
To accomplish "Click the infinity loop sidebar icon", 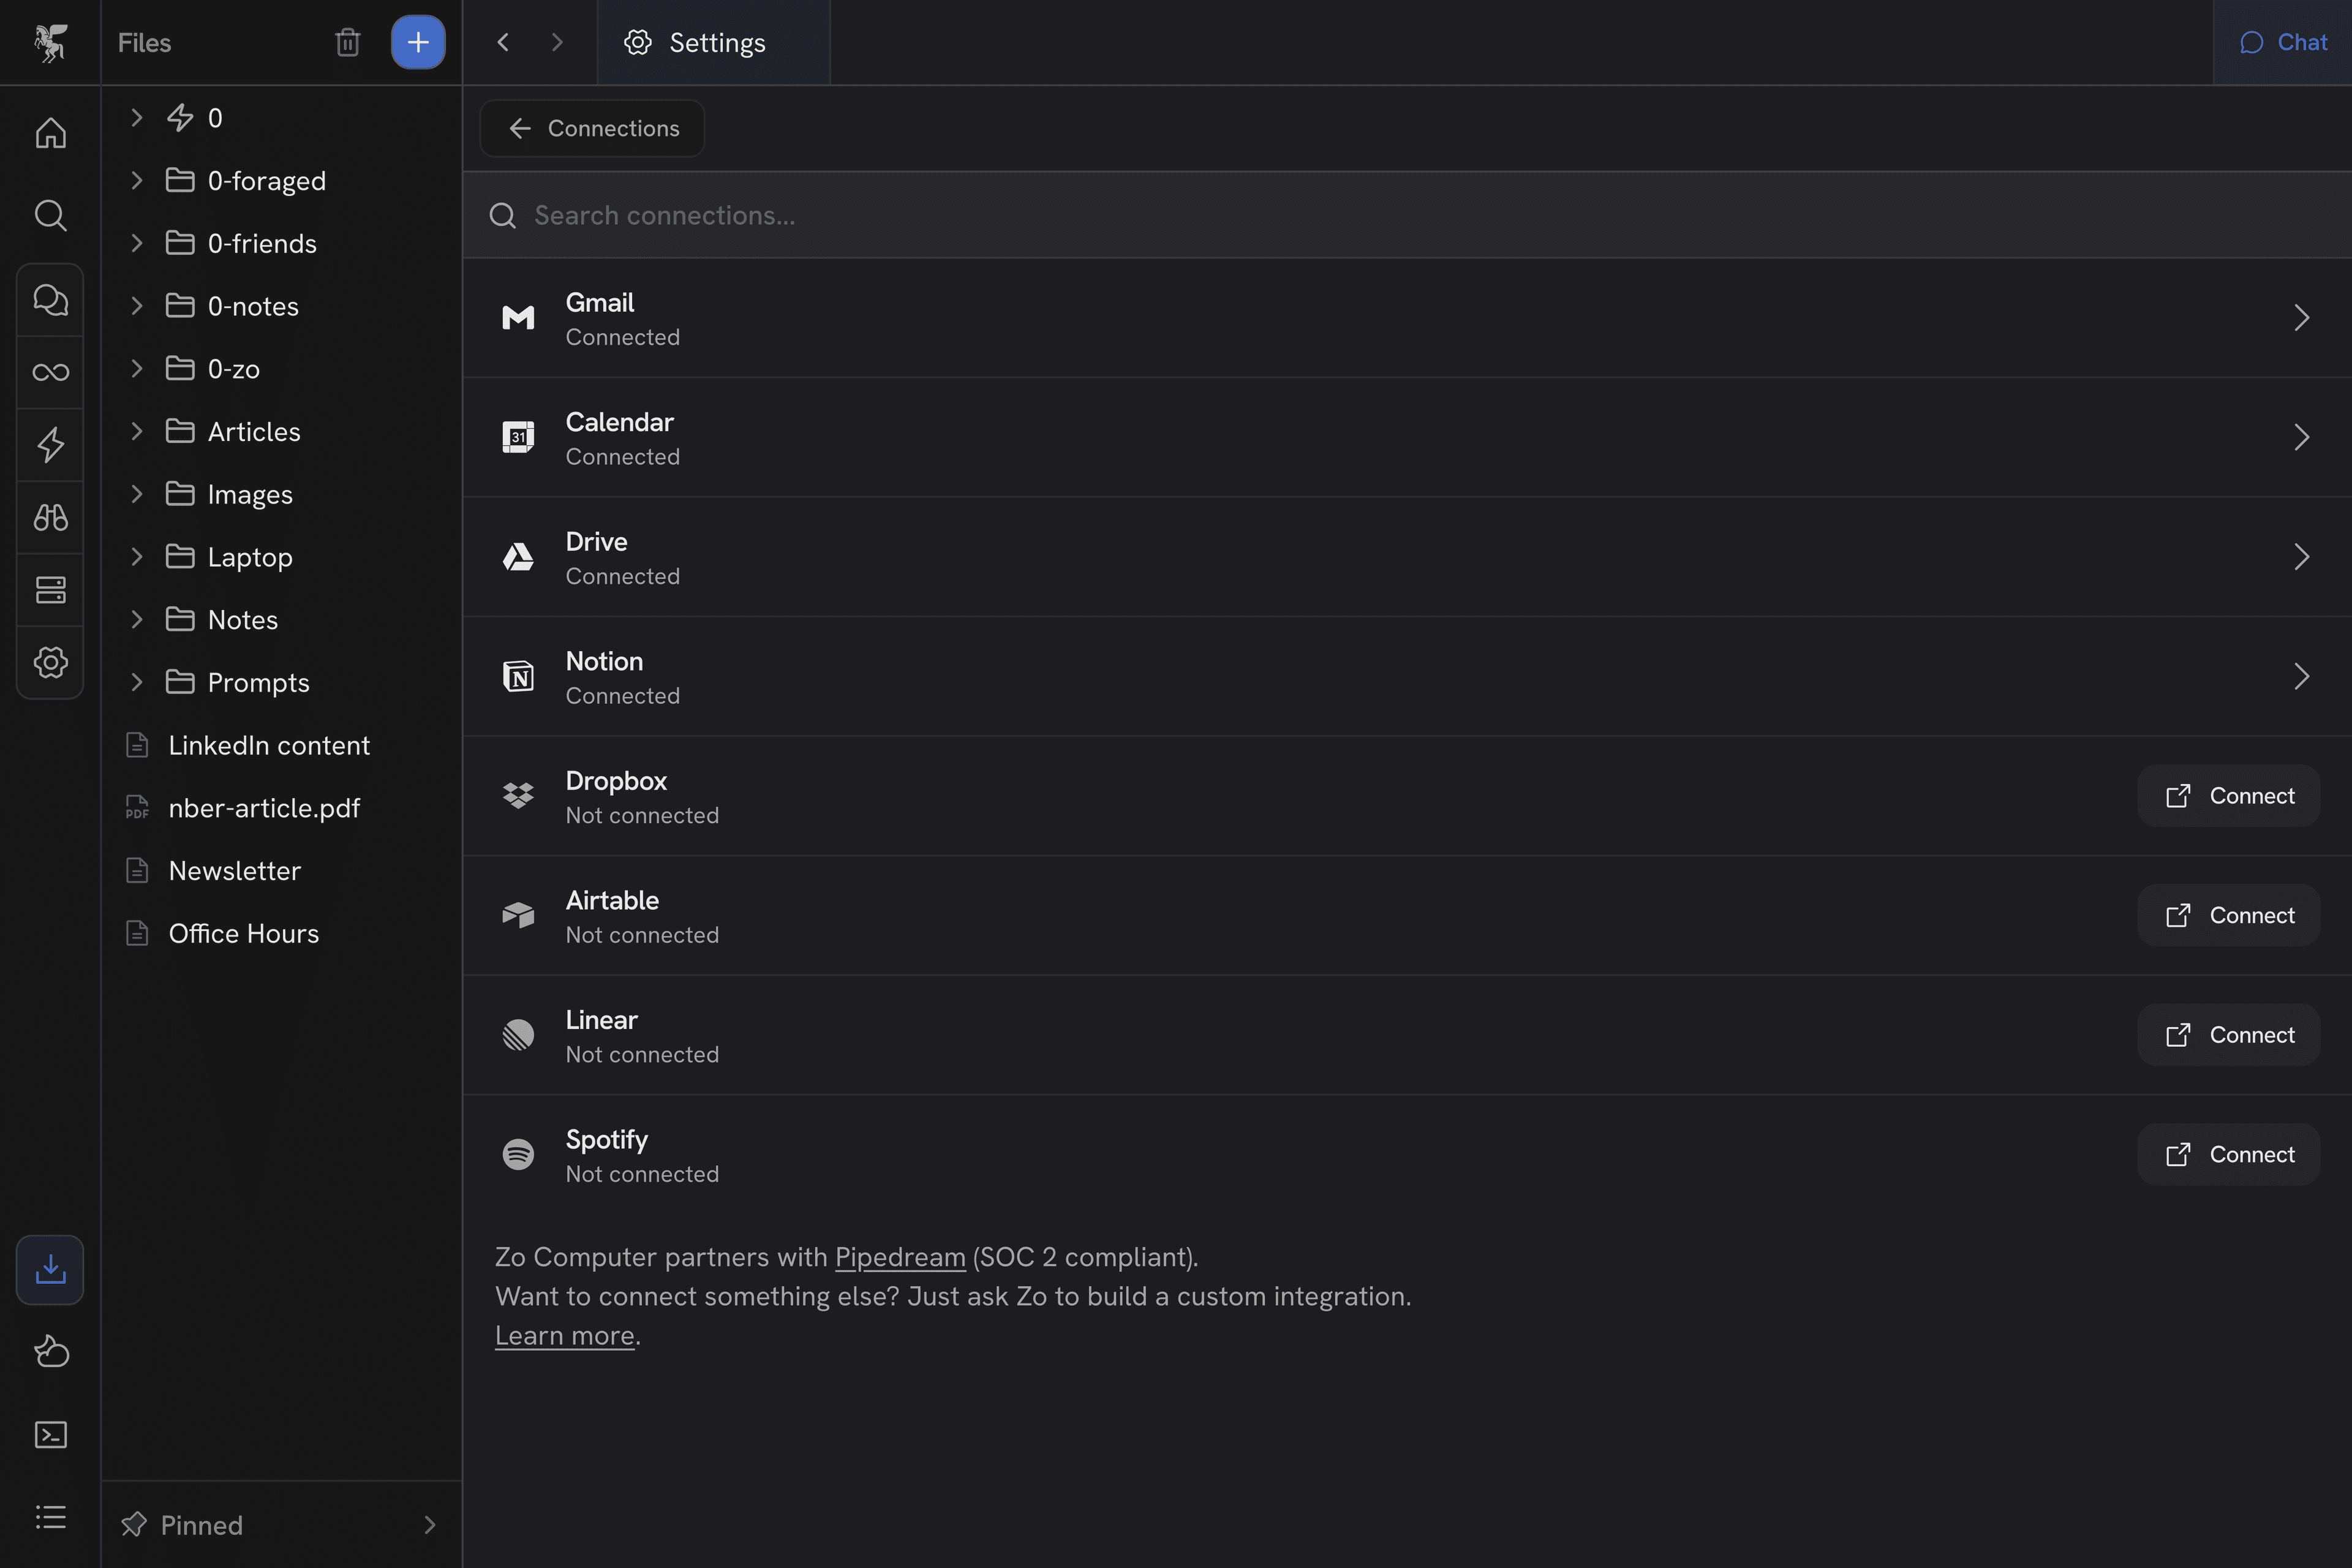I will pyautogui.click(x=50, y=372).
